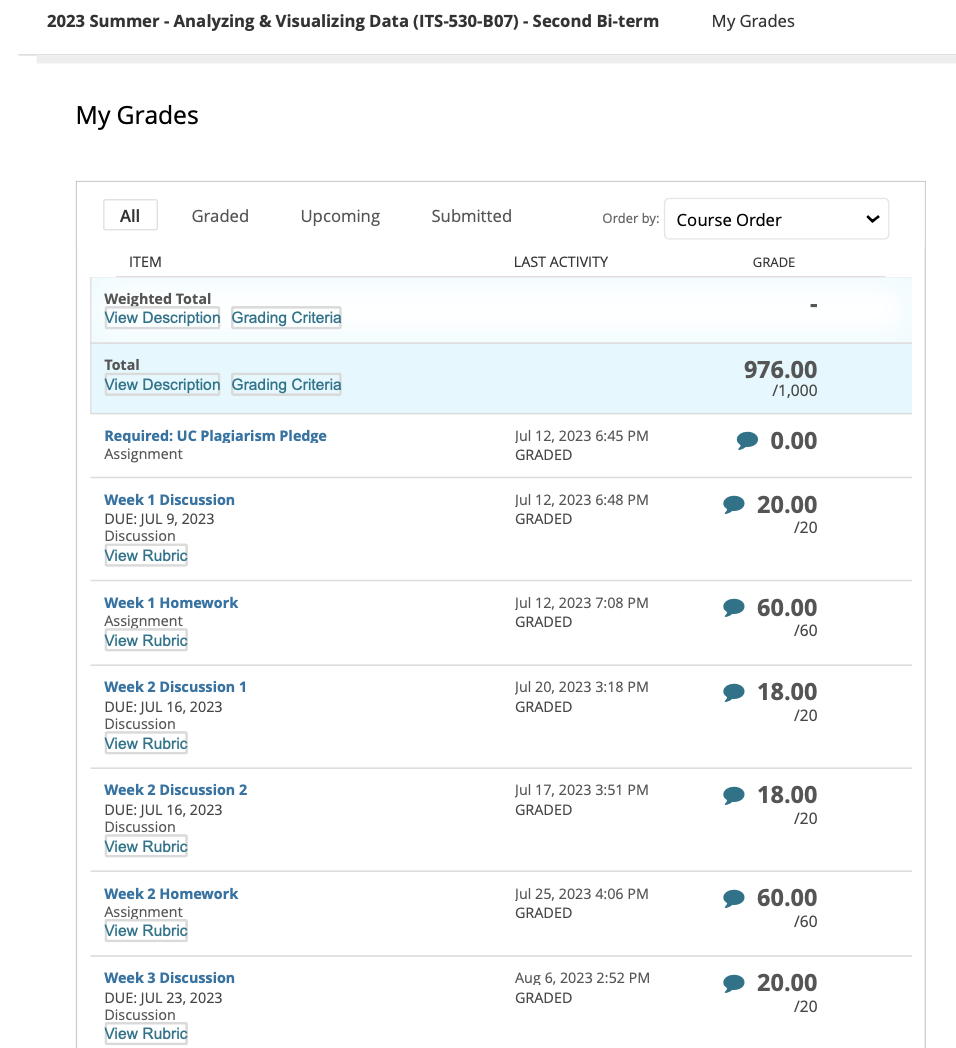The height and width of the screenshot is (1048, 956).
Task: Click Grading Criteria for Weighted Total
Action: pyautogui.click(x=286, y=318)
